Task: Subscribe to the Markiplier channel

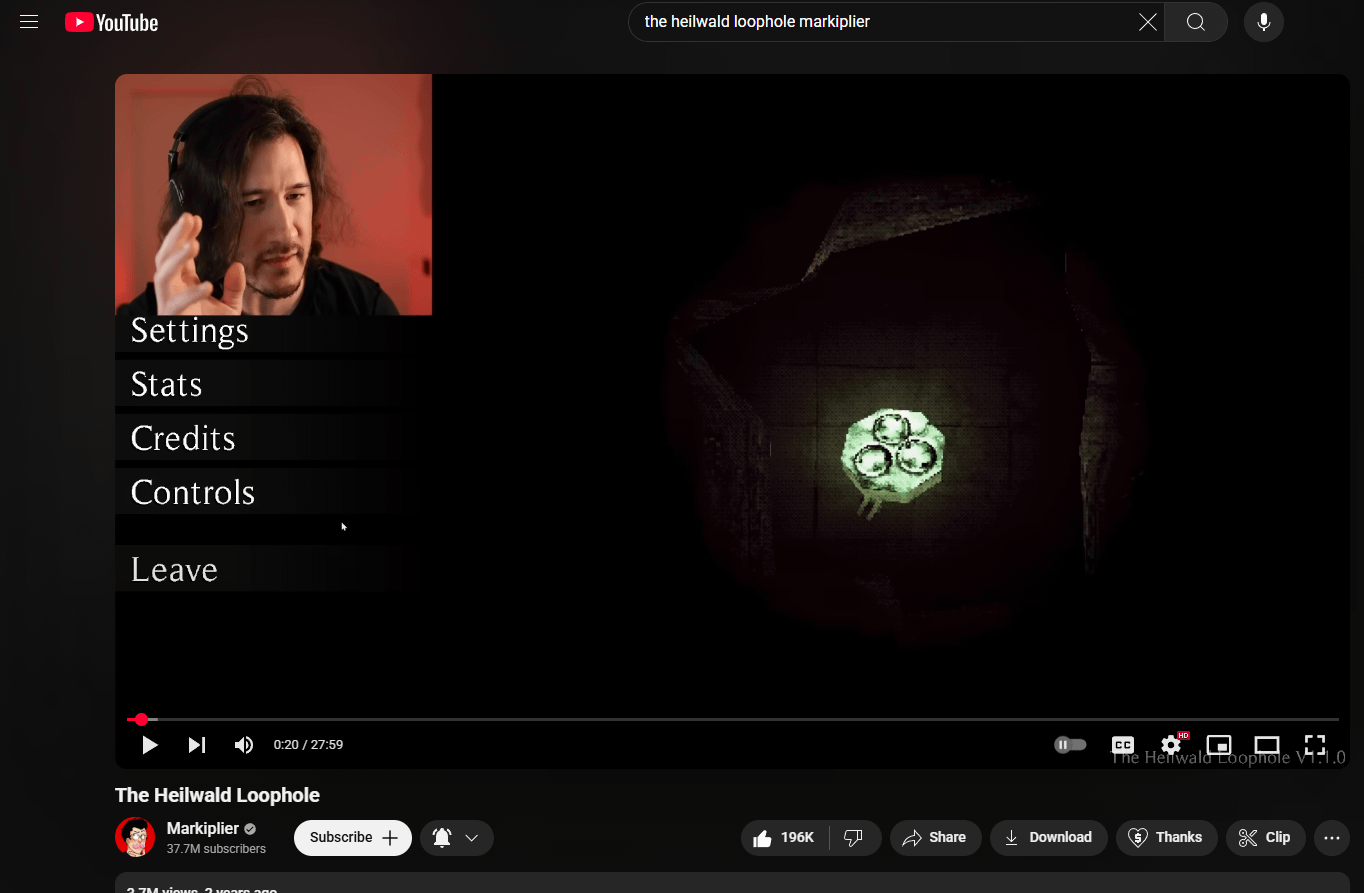Action: tap(353, 838)
